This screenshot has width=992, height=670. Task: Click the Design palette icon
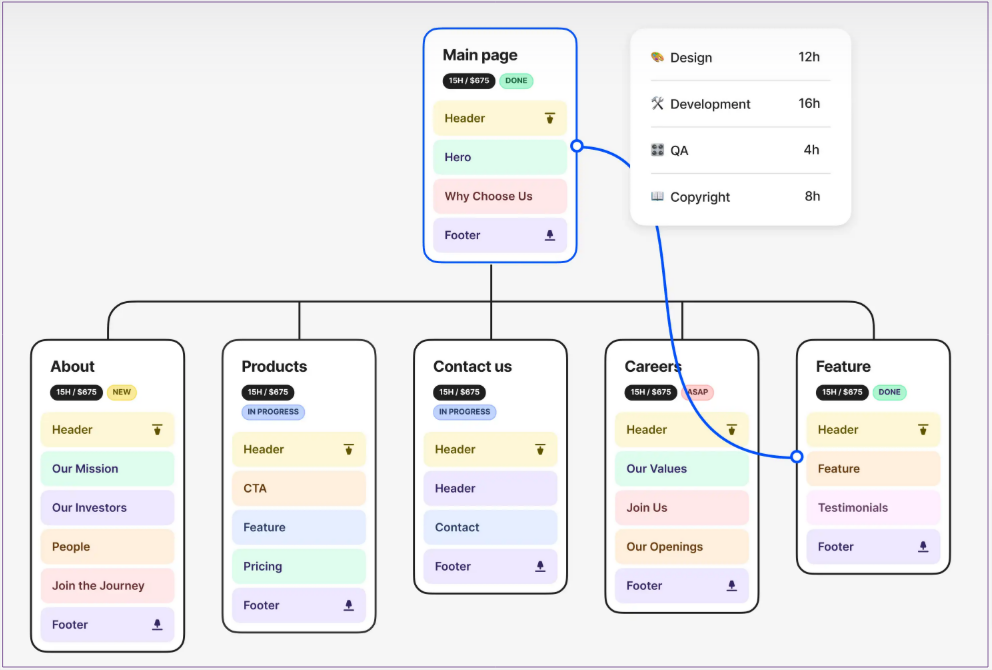point(657,57)
